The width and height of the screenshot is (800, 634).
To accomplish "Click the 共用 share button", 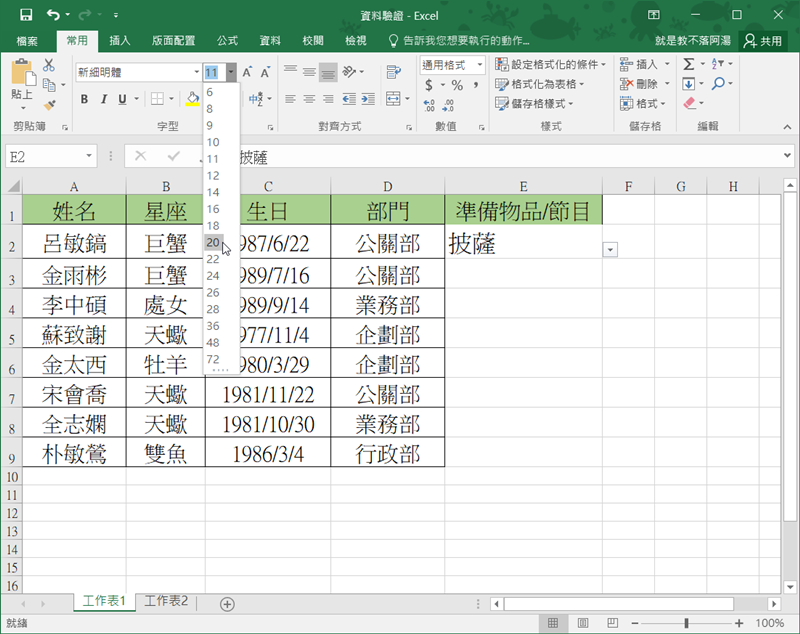I will click(763, 41).
